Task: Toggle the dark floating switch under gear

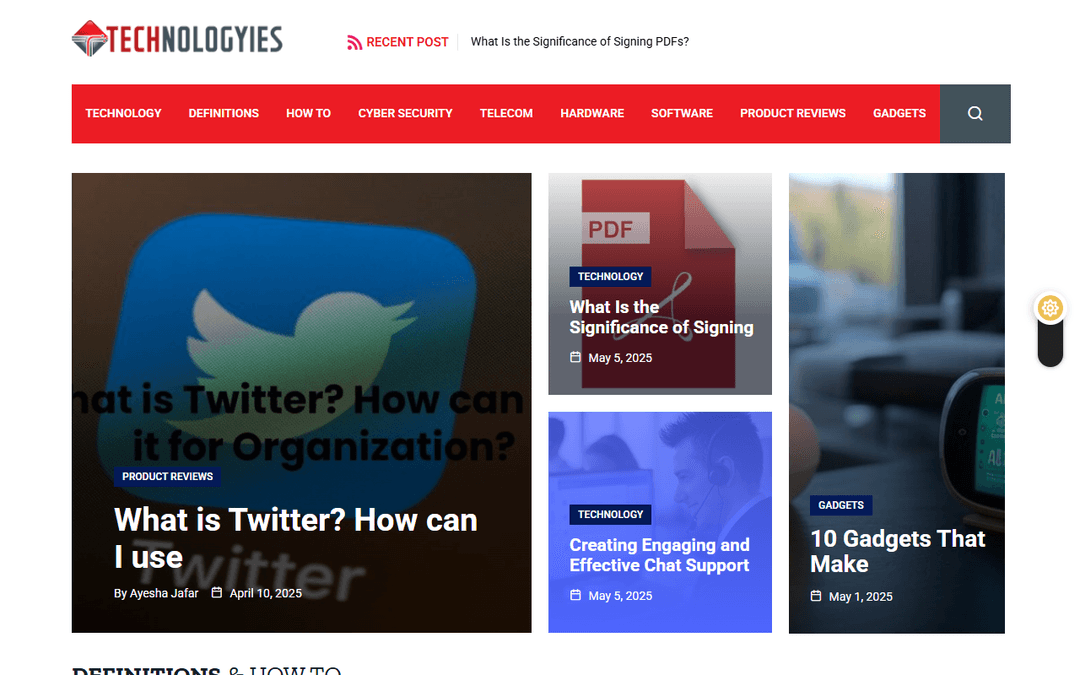Action: [x=1050, y=342]
